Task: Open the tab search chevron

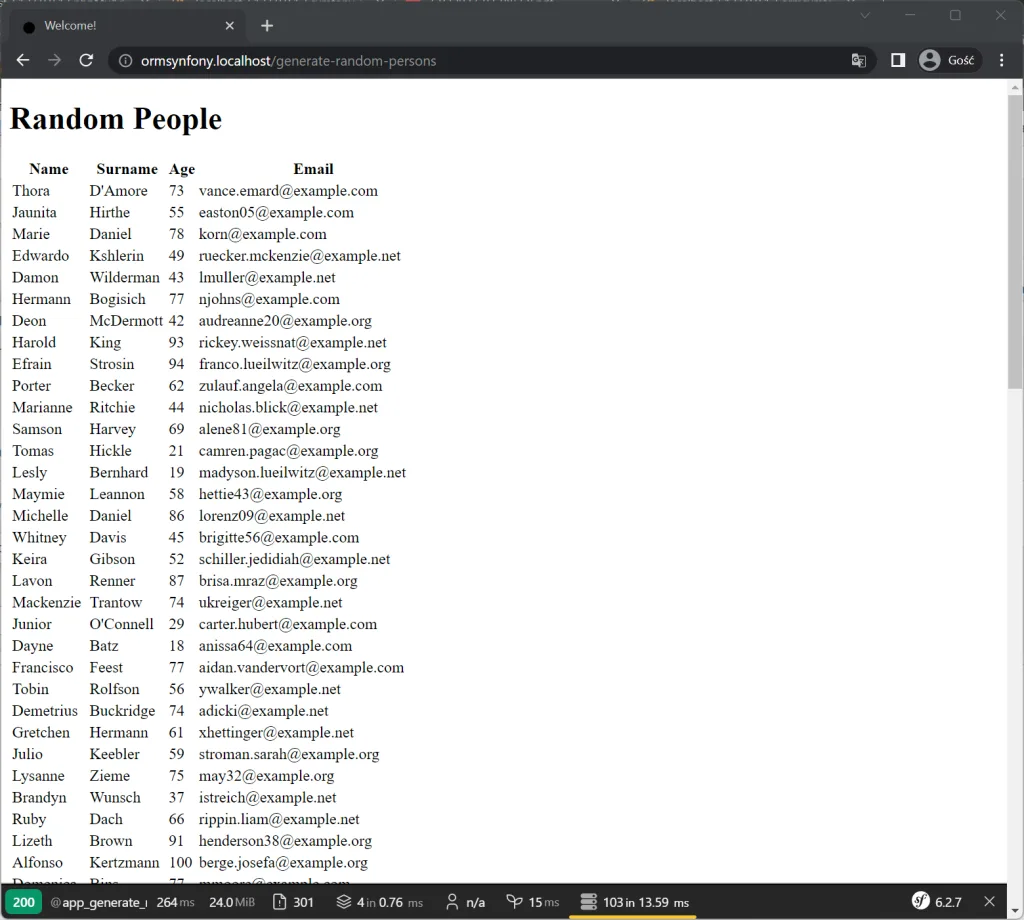Action: (x=865, y=15)
